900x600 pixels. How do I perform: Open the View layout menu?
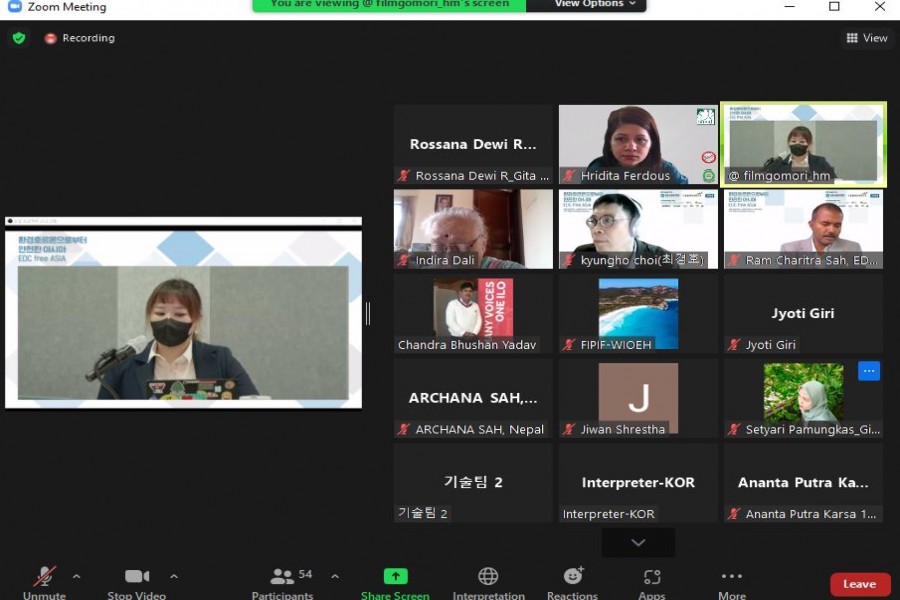[x=866, y=38]
